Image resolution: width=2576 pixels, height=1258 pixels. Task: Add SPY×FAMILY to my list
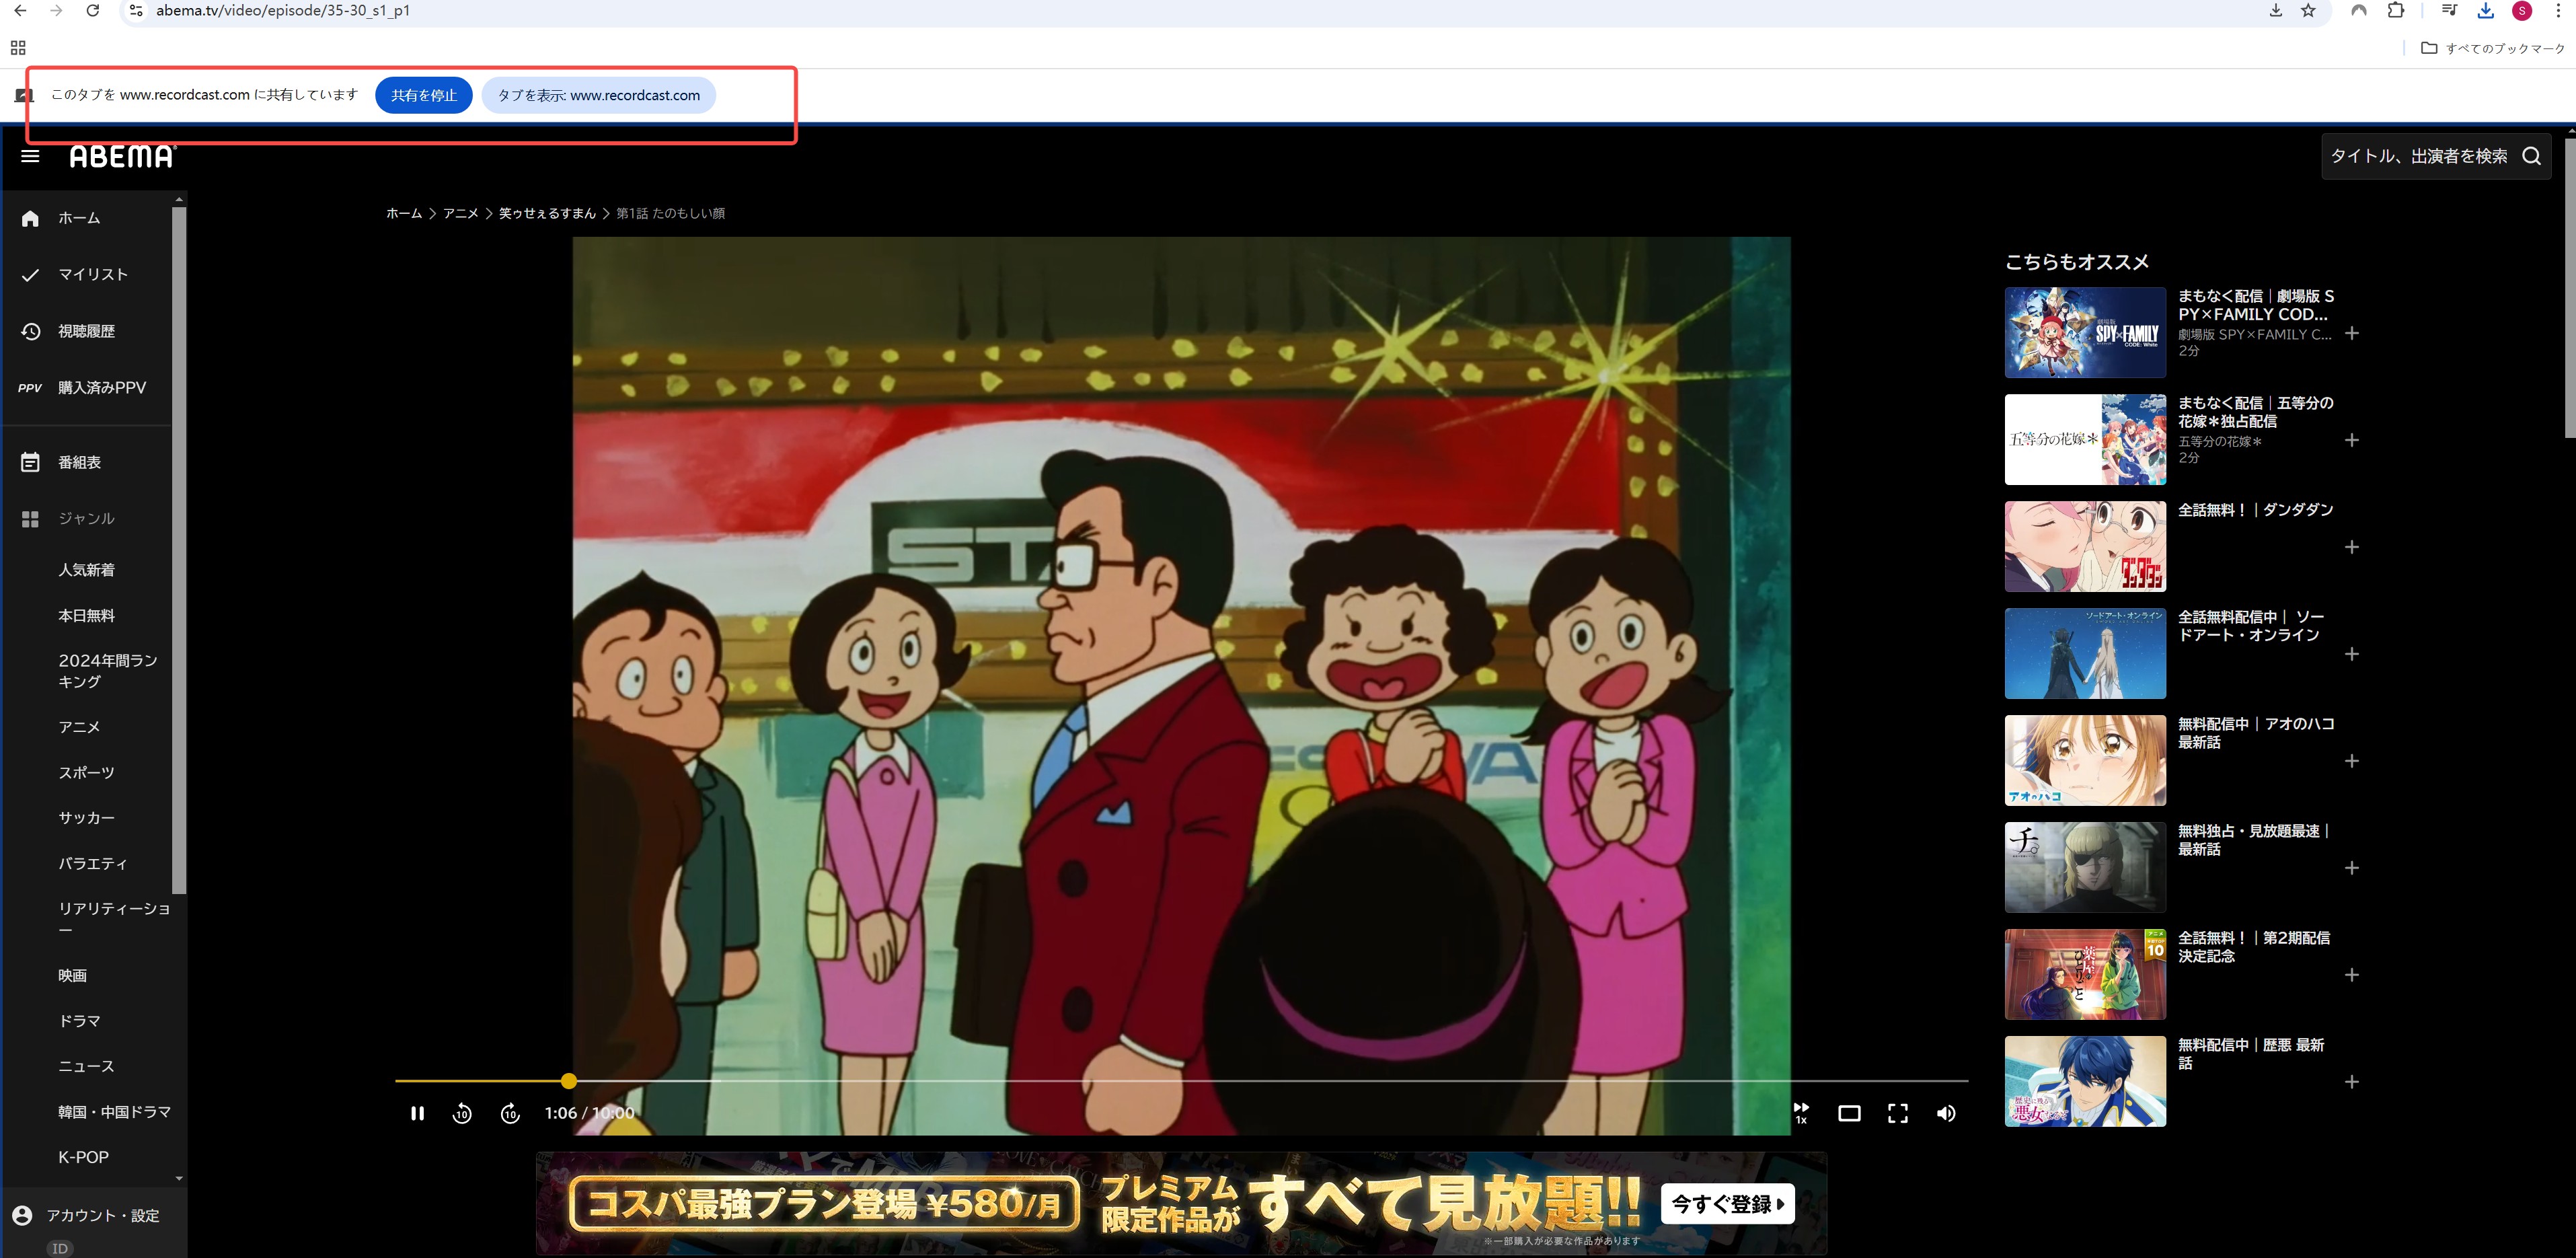2352,333
